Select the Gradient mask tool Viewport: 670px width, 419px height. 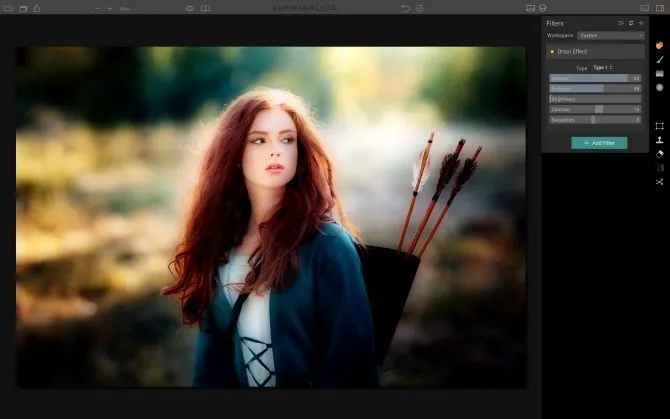pos(660,73)
